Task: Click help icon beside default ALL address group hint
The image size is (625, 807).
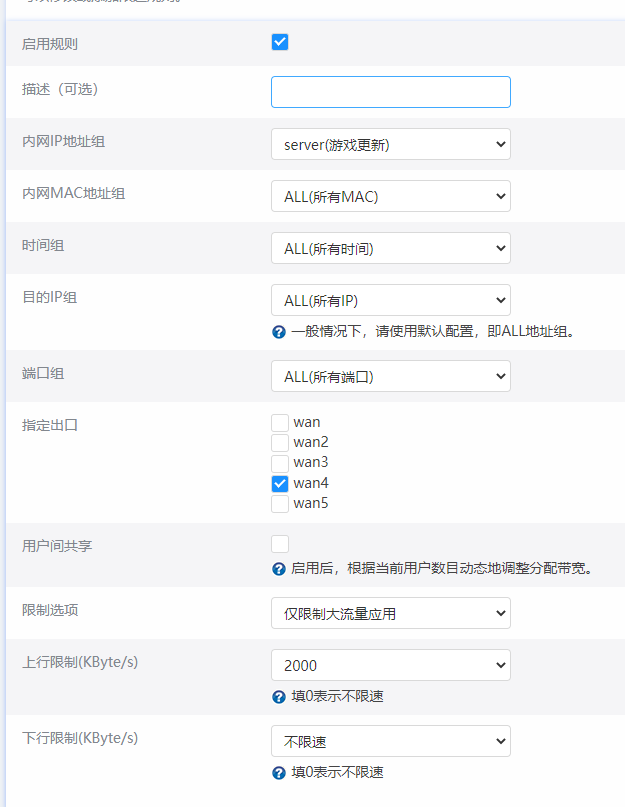Action: pos(279,332)
